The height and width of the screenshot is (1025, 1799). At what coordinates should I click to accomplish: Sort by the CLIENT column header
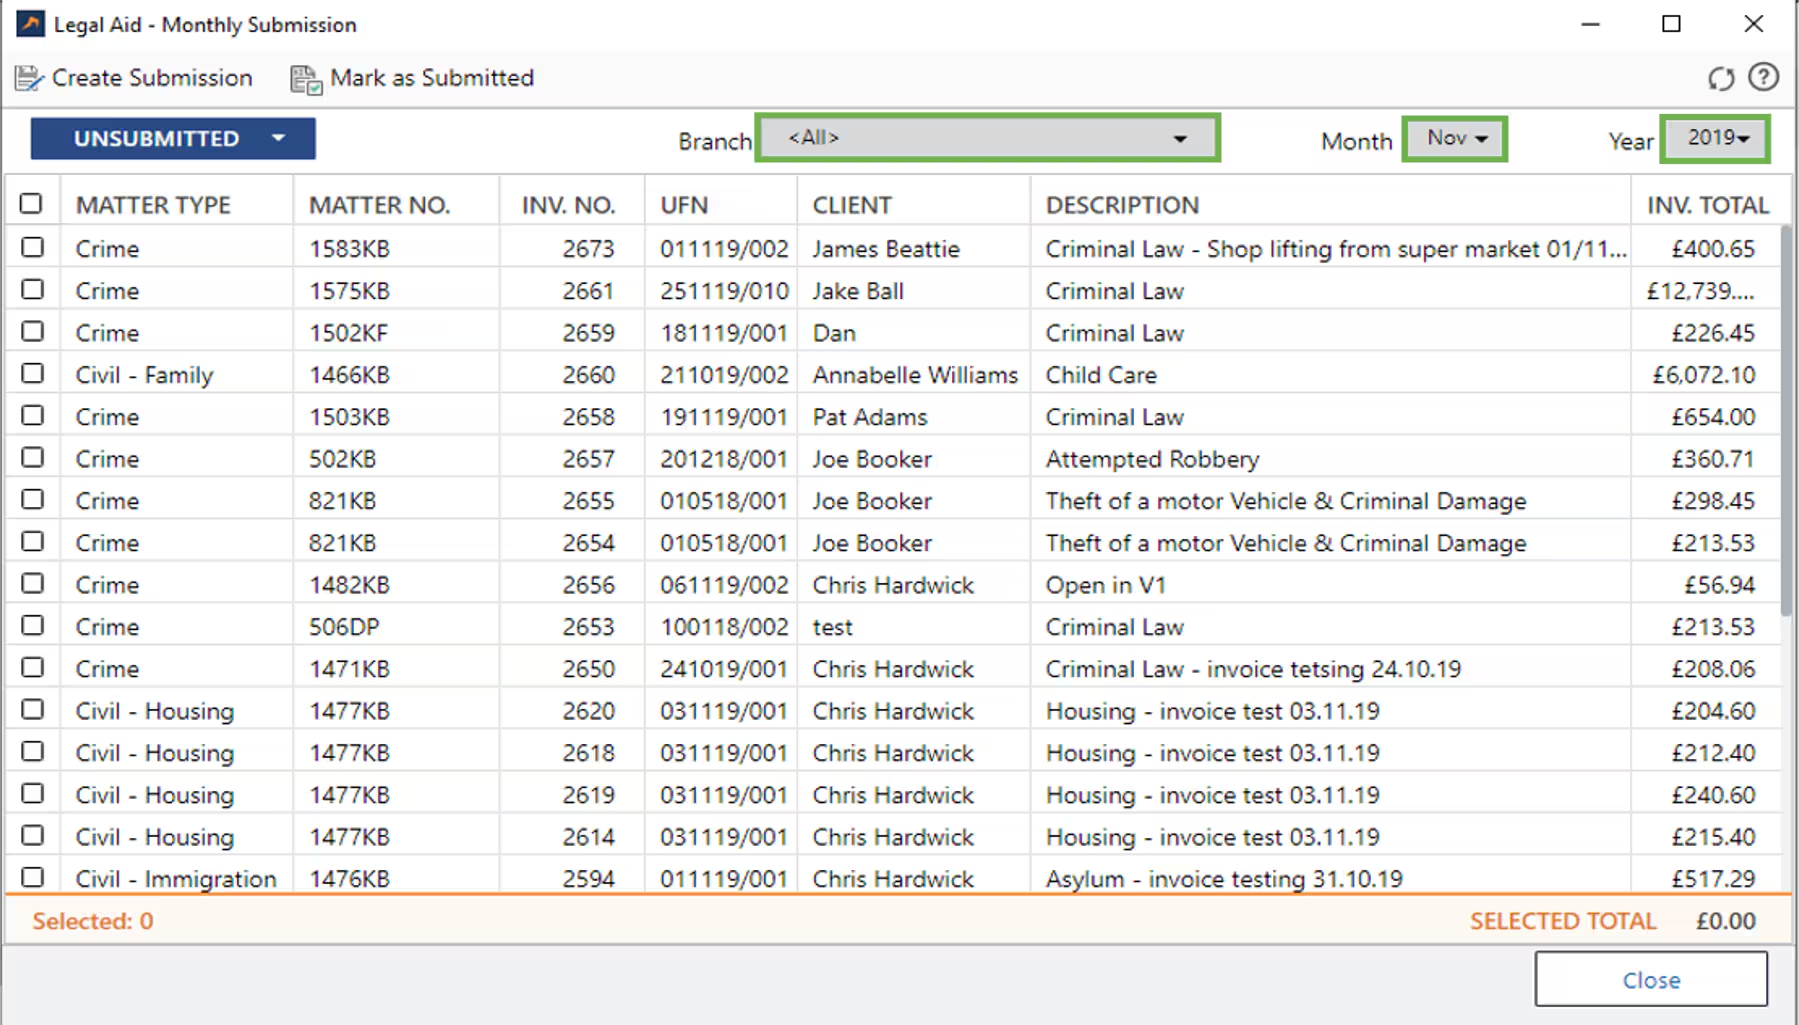pos(852,205)
